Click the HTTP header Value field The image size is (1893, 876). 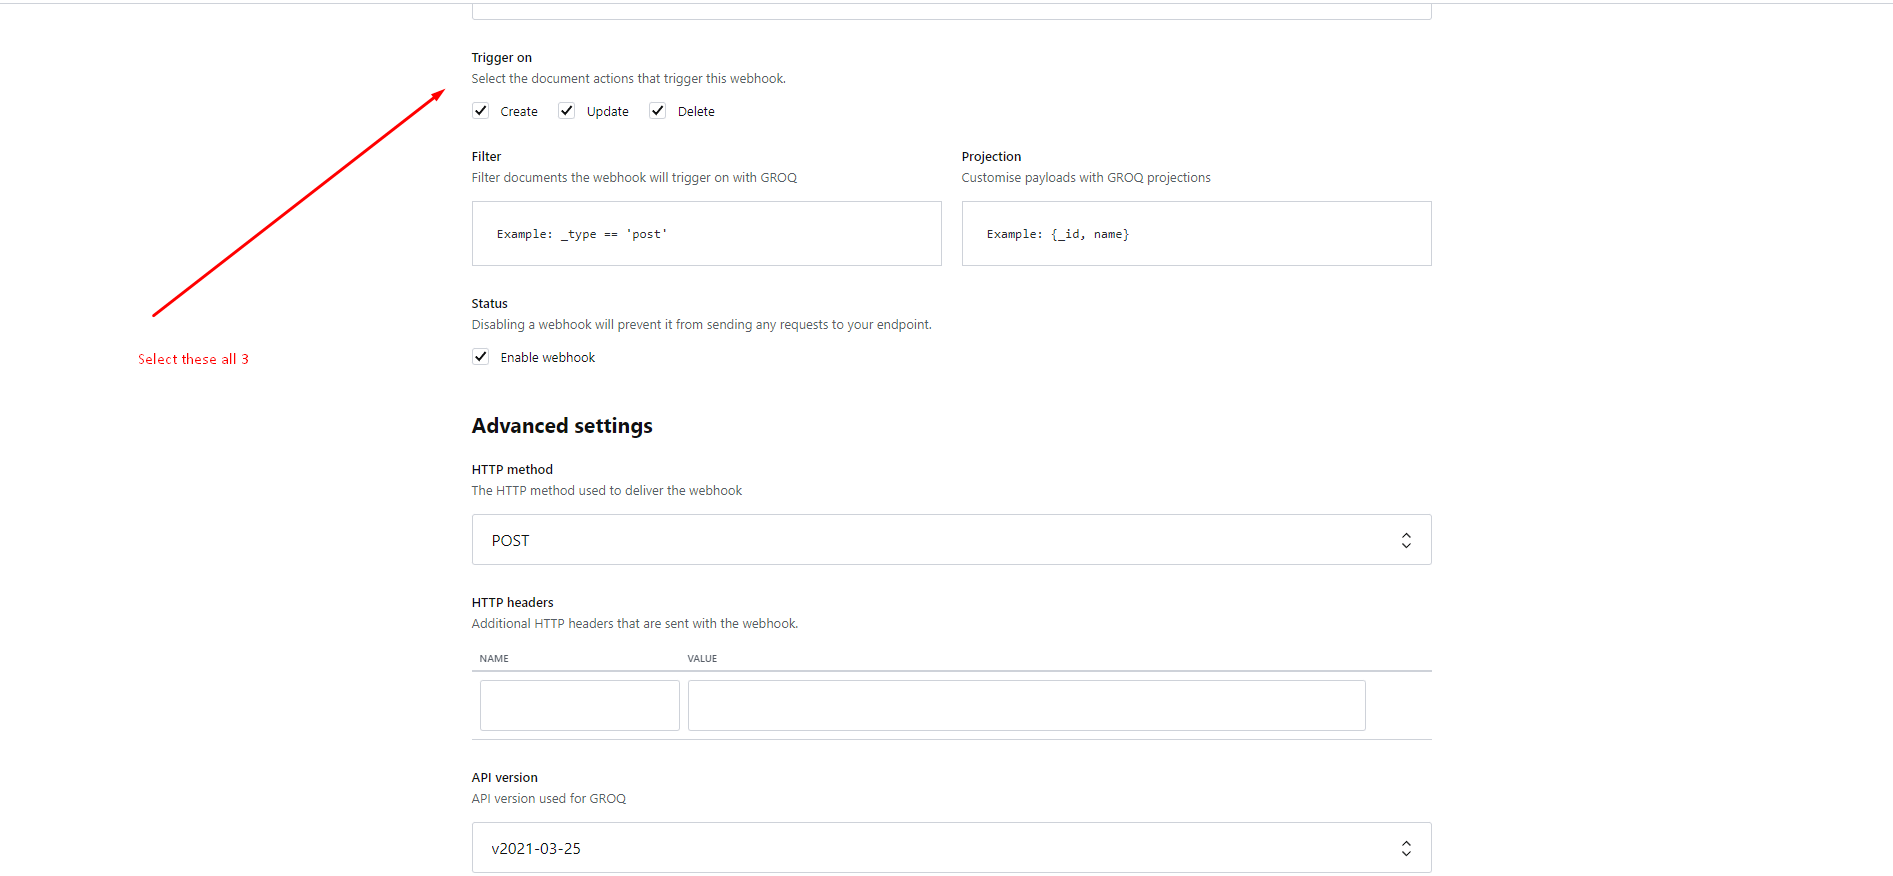click(x=1026, y=706)
